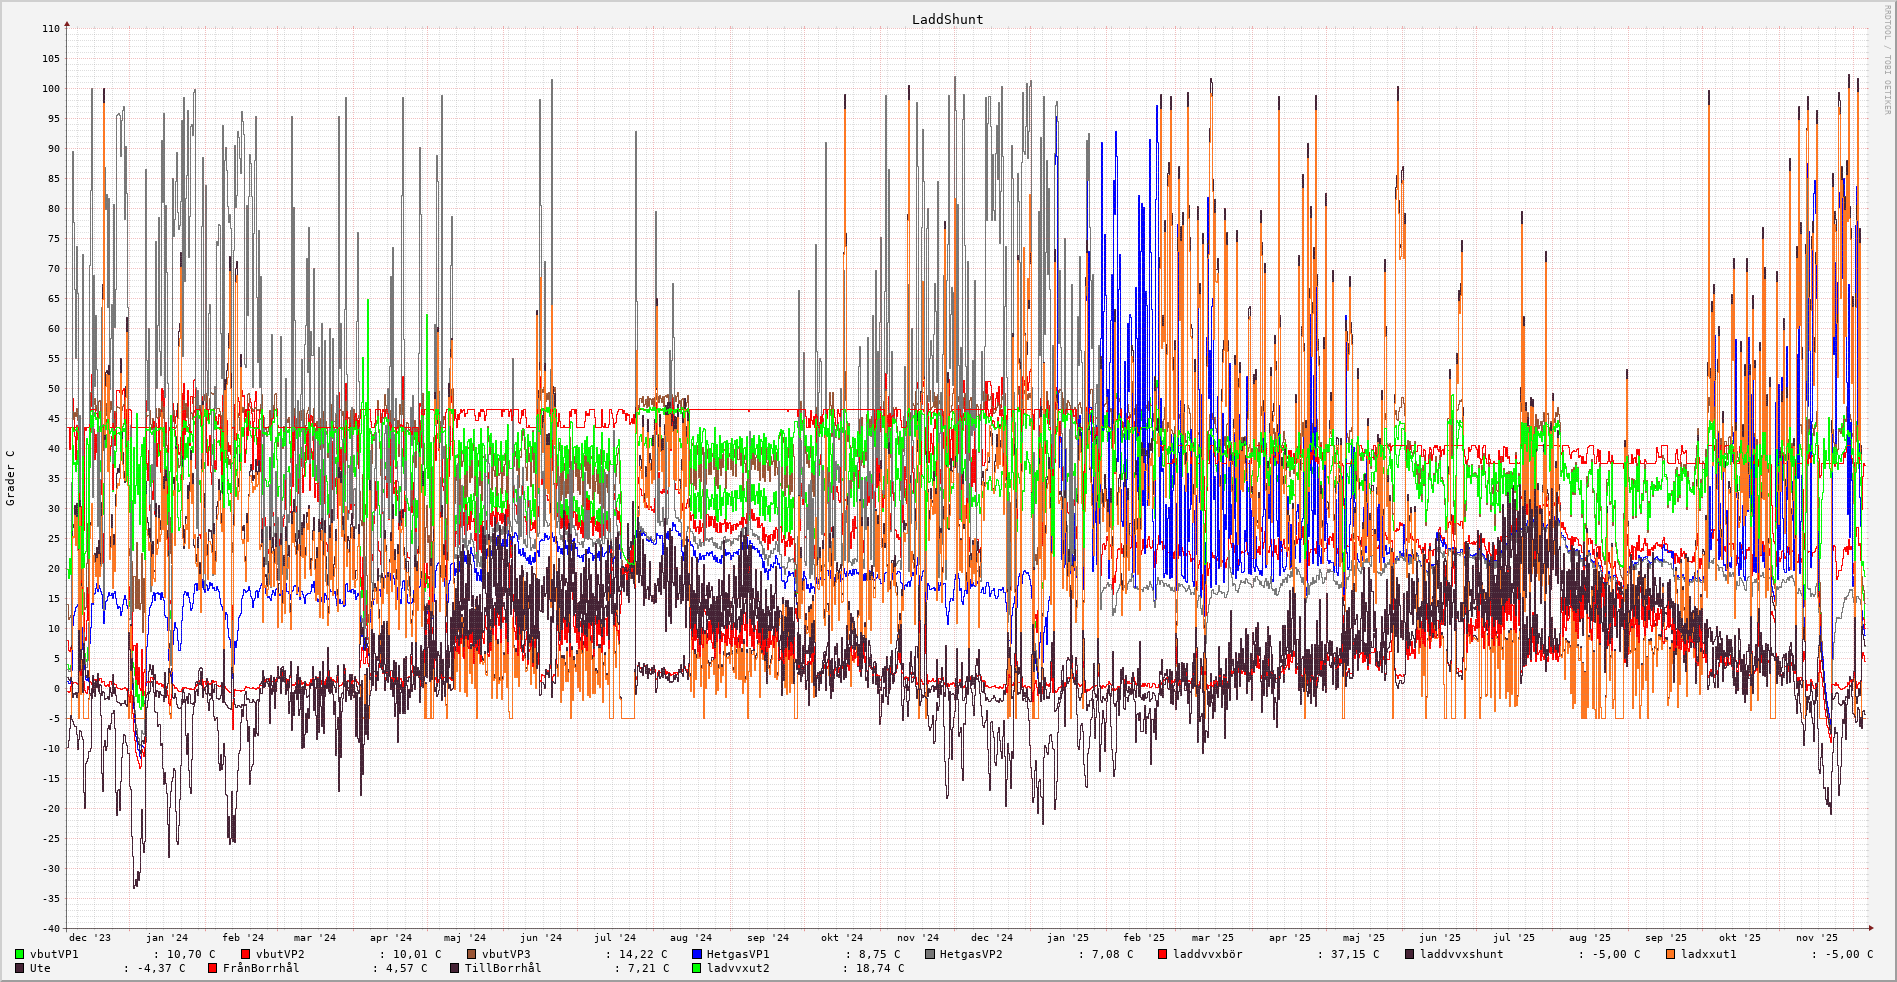
Task: Click the 'jan '25' x-axis month label
Action: [1068, 938]
